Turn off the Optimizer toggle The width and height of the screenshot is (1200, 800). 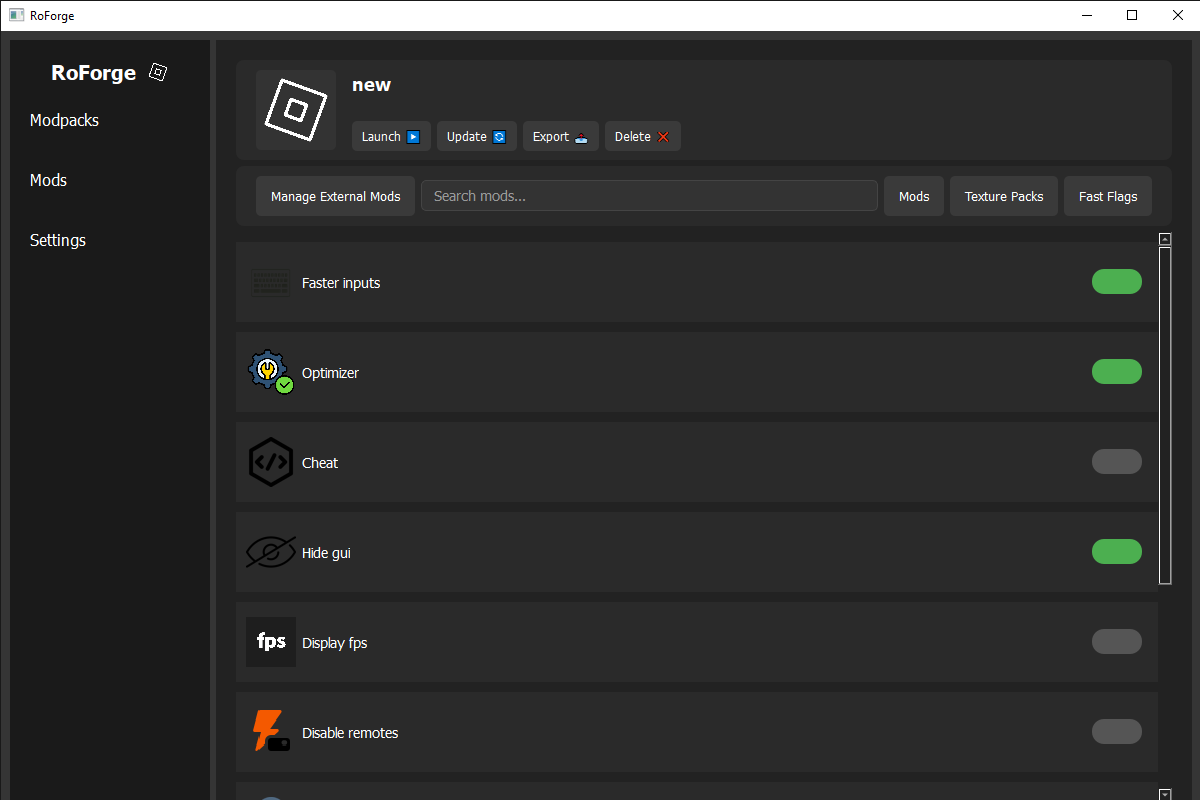coord(1117,372)
